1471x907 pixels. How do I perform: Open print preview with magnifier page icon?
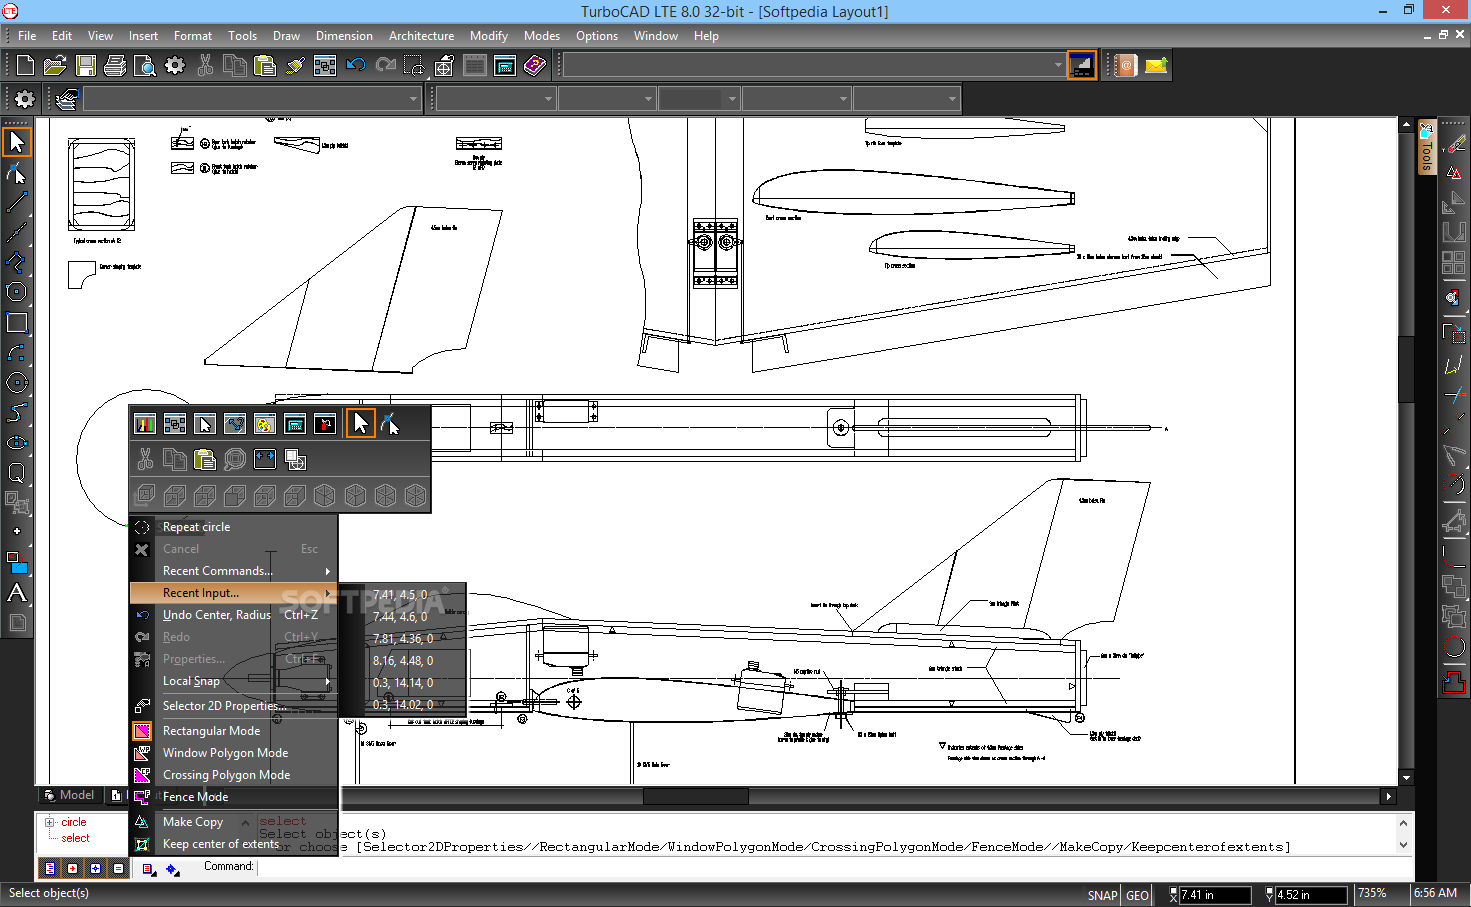pyautogui.click(x=145, y=66)
